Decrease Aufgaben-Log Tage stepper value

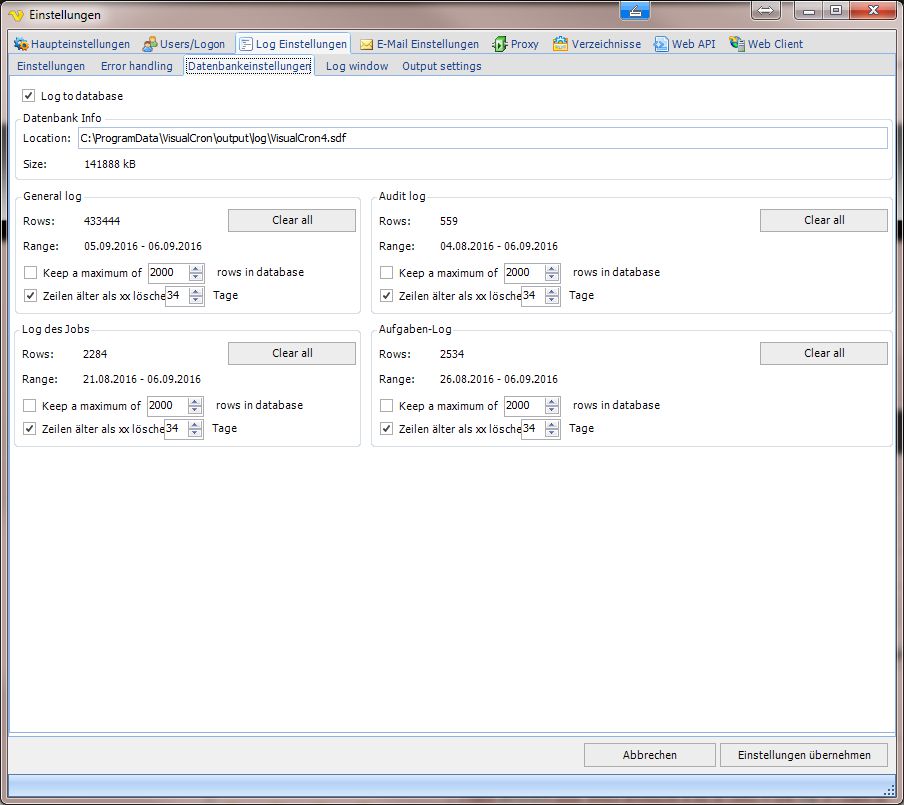(x=553, y=433)
